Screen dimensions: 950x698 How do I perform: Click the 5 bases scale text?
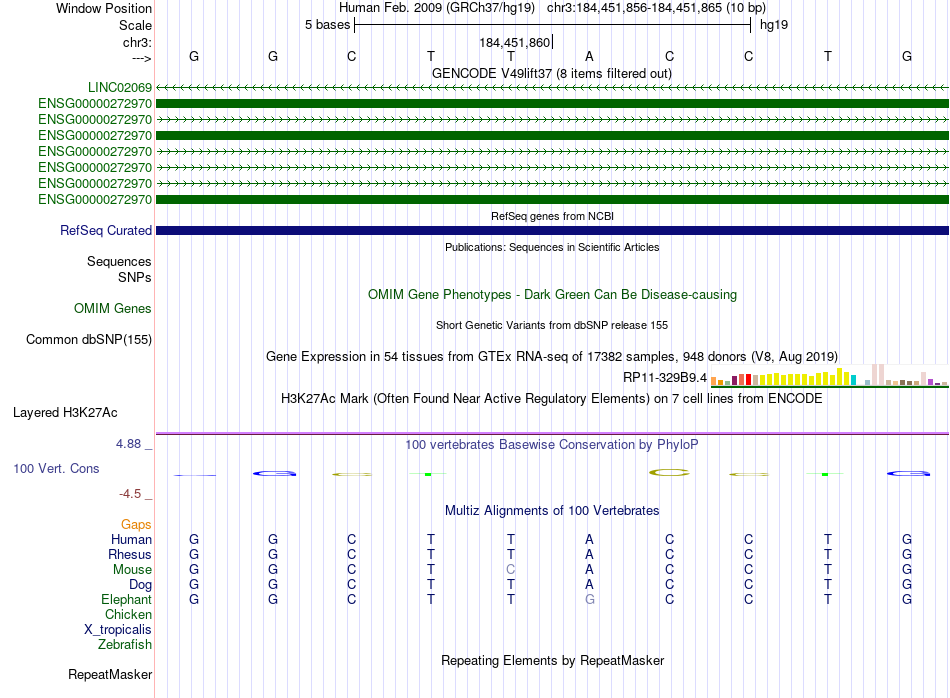click(x=327, y=25)
